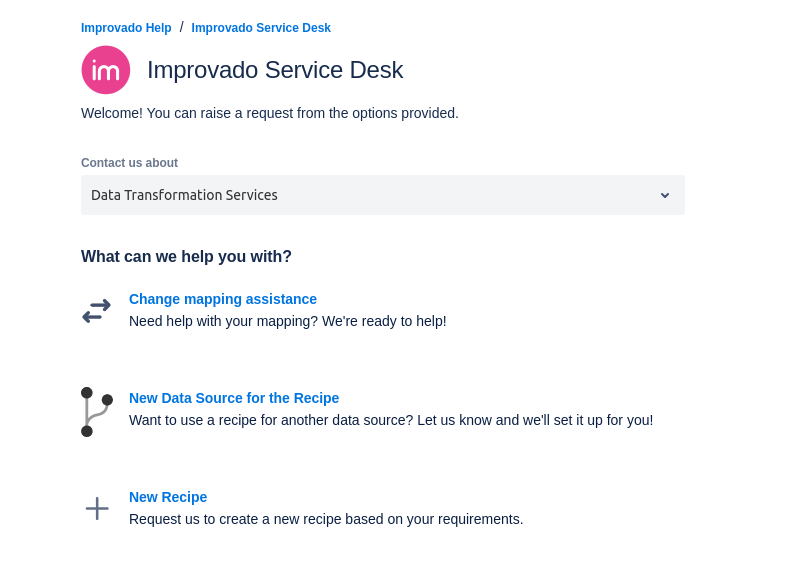Click the recipe for another data source description
787x568 pixels.
tap(391, 420)
